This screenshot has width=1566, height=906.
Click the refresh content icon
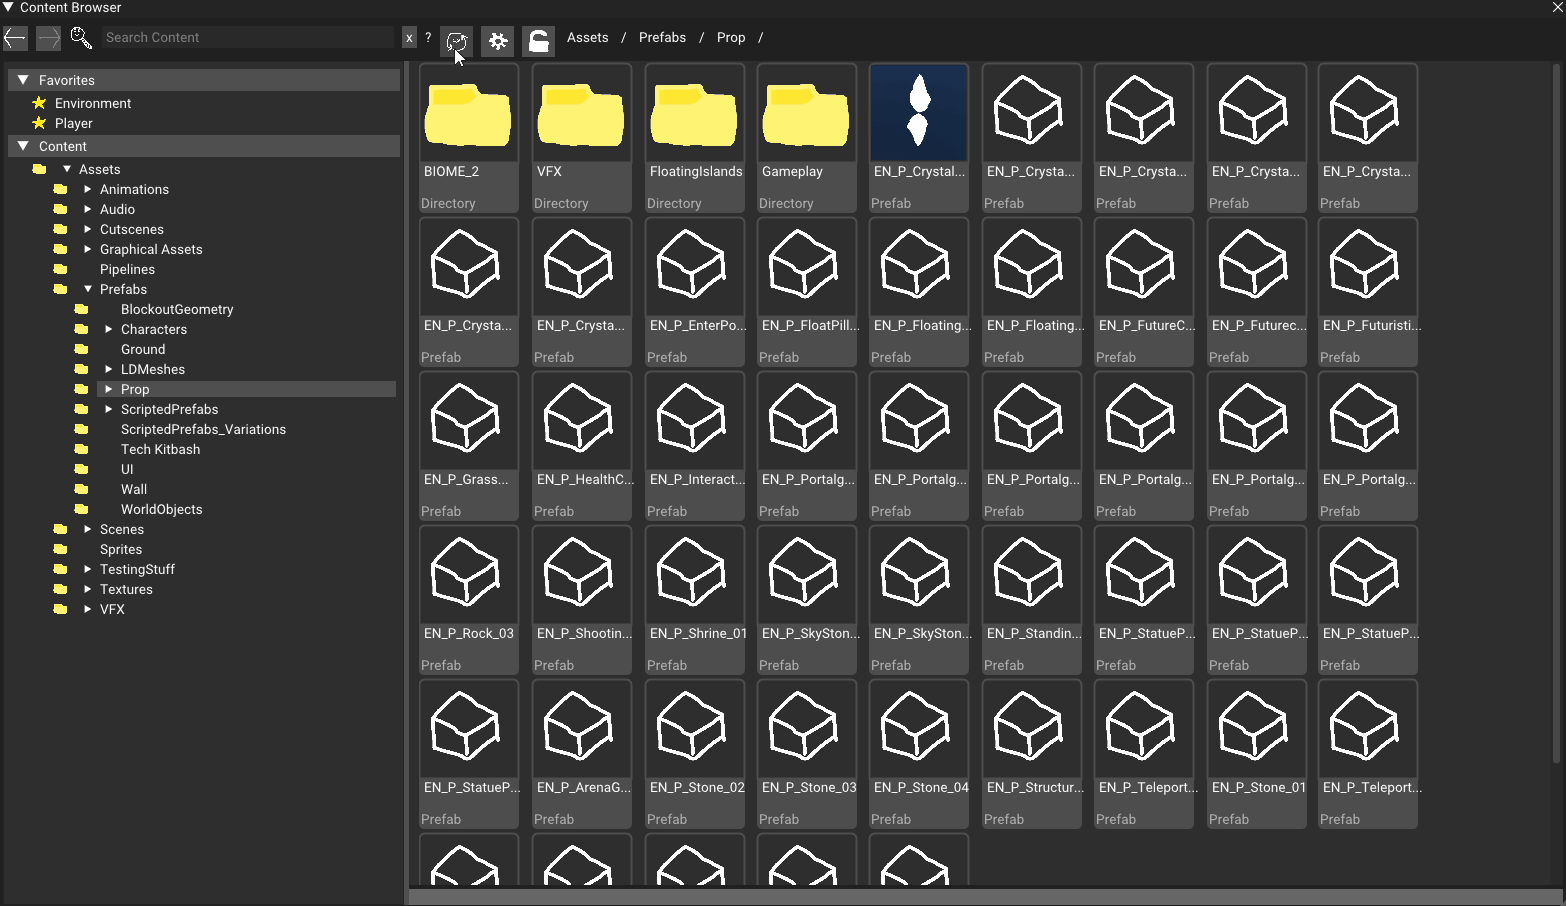[x=457, y=41]
